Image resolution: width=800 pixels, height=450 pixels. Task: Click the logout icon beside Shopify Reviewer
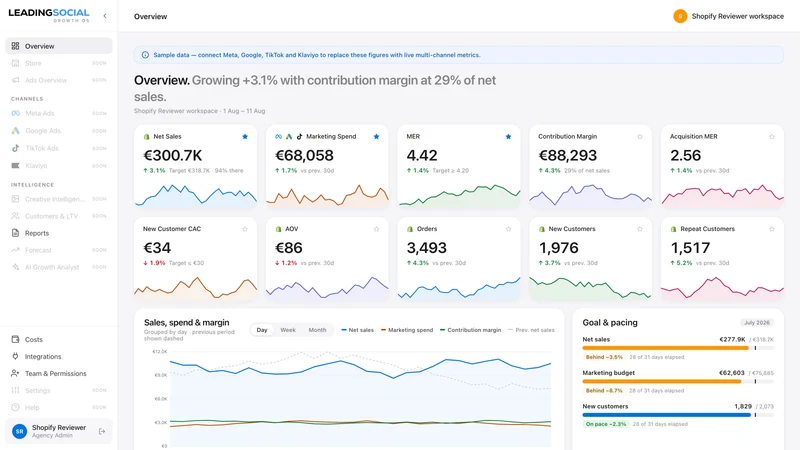click(x=102, y=431)
